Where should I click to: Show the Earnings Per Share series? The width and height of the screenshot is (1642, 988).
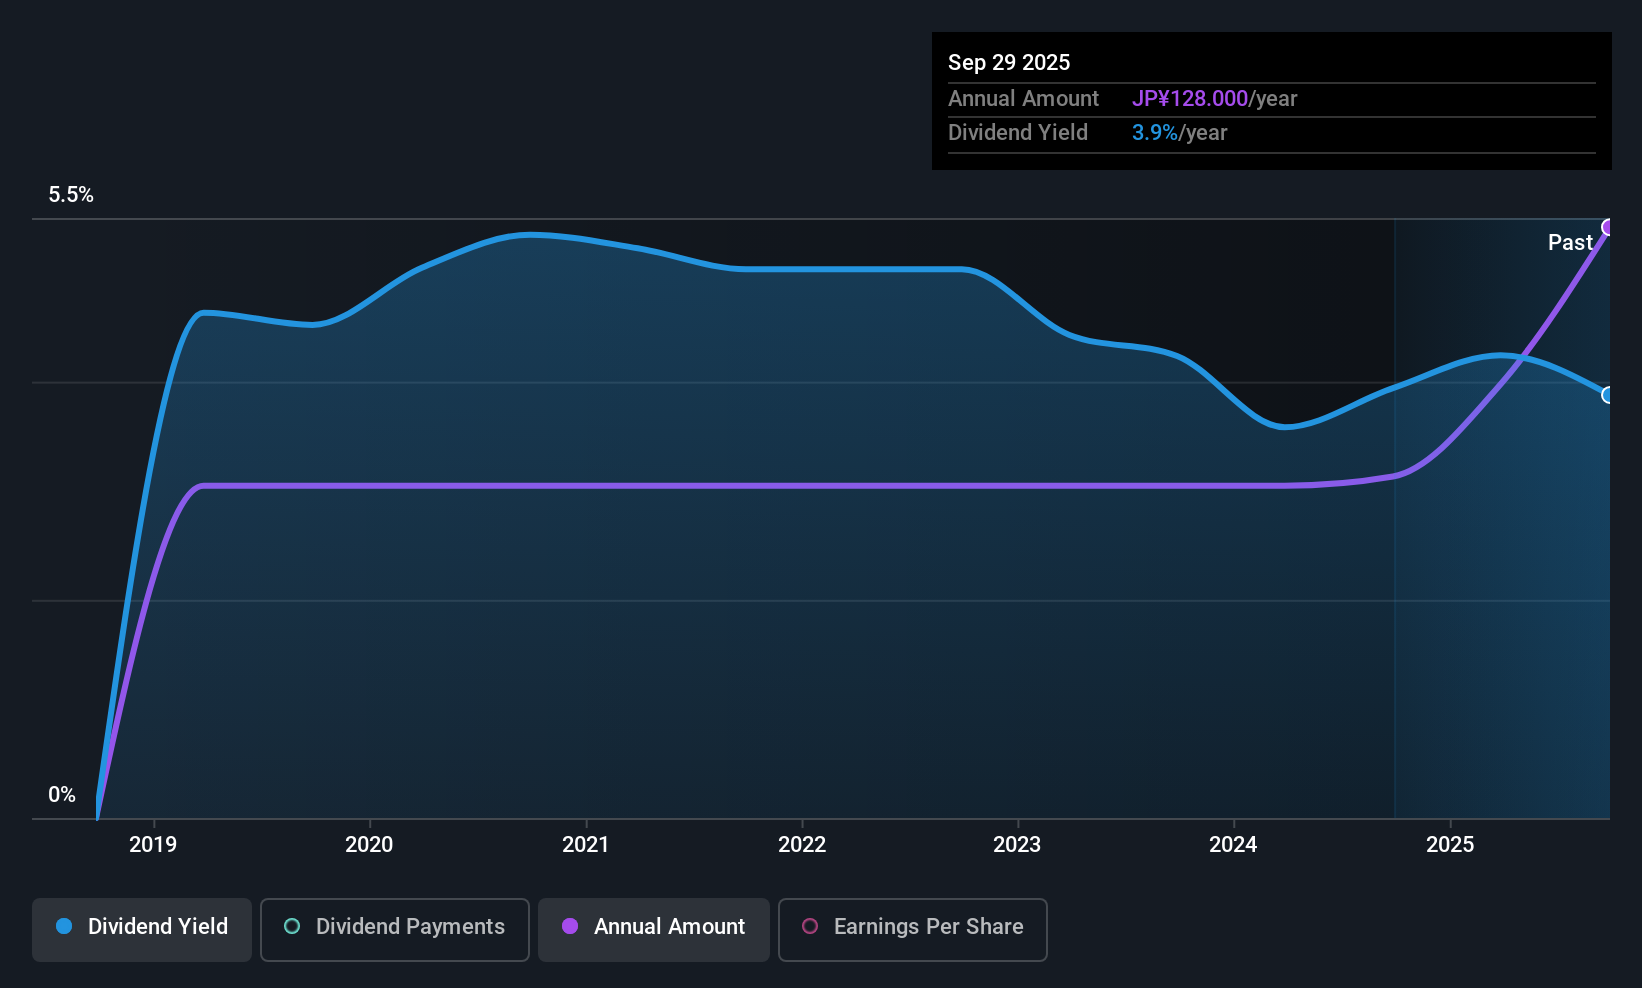pos(913,929)
